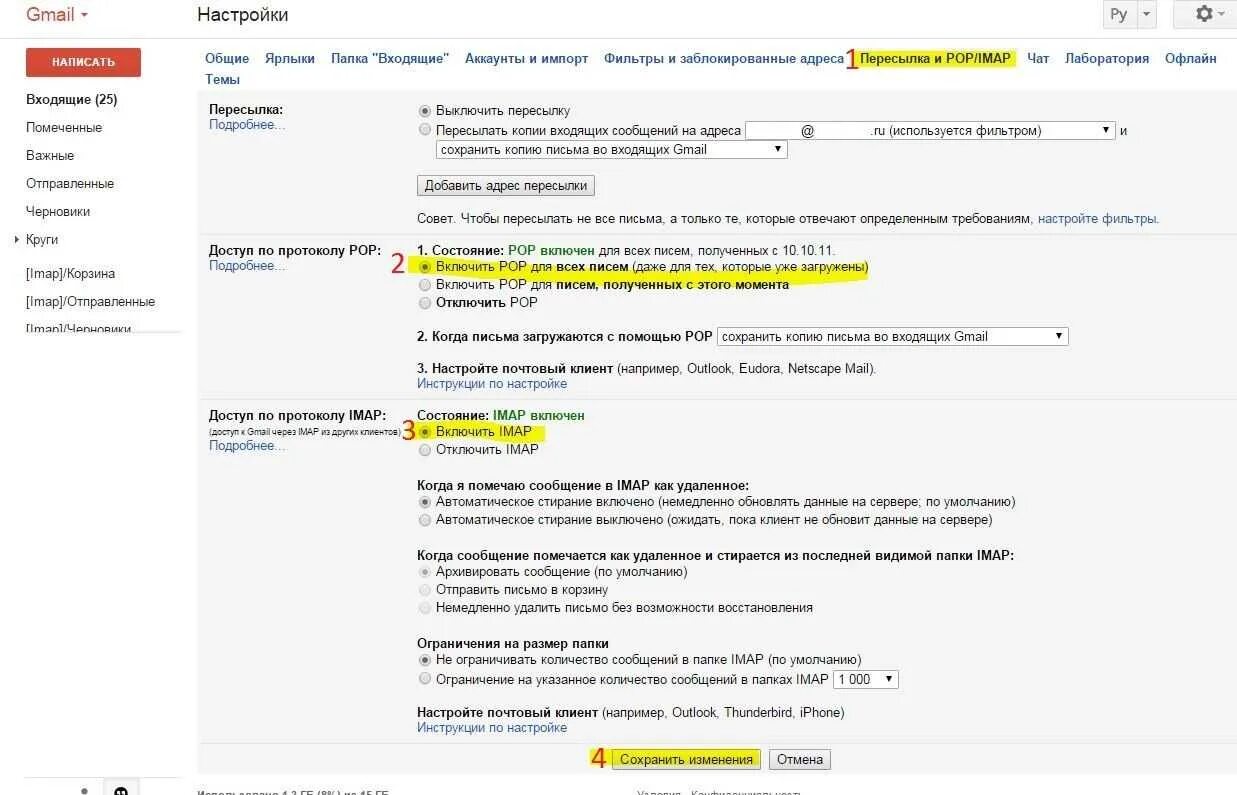Enable POP for all mail radio
1237x795 pixels.
(425, 267)
